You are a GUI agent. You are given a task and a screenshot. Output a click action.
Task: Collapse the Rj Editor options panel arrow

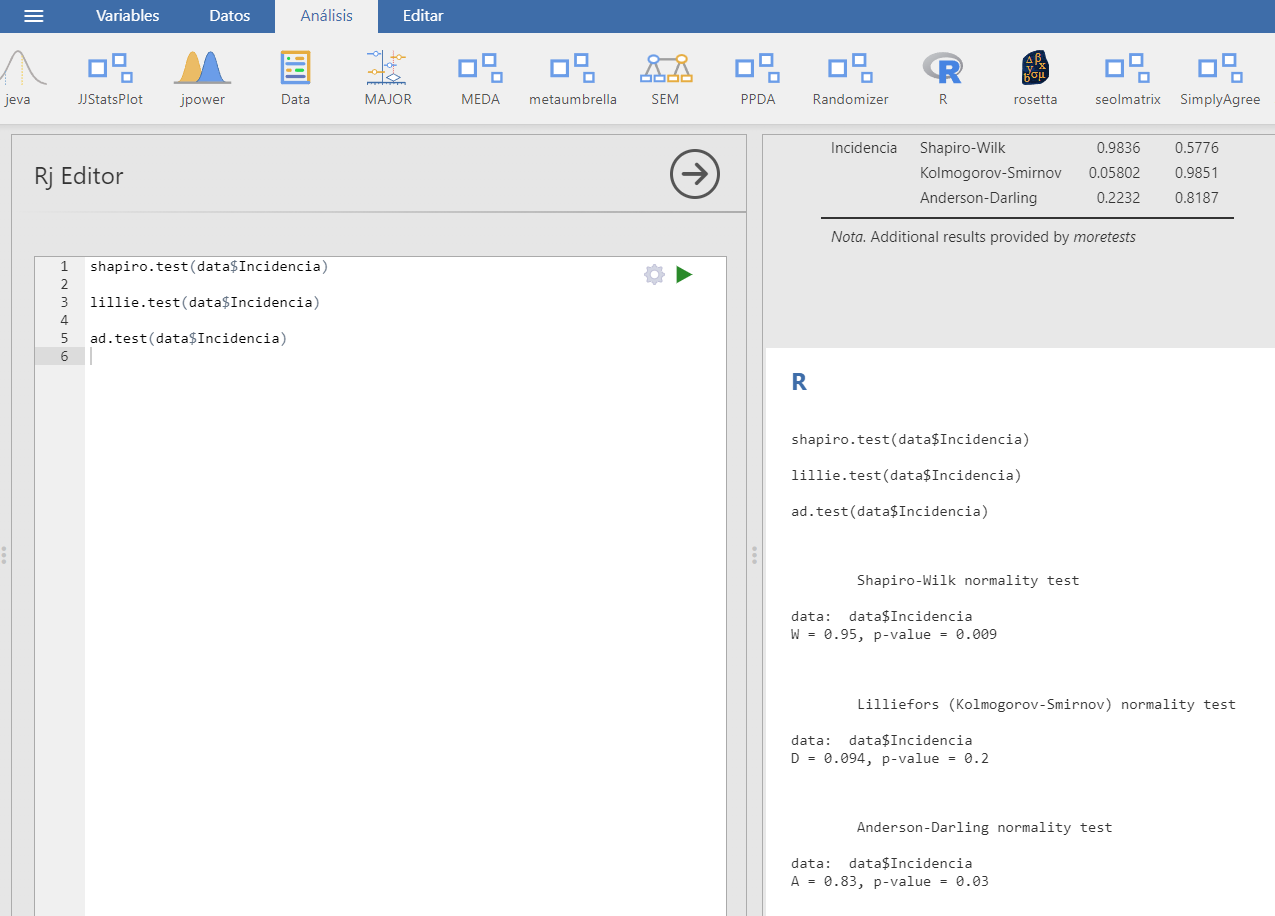(695, 175)
